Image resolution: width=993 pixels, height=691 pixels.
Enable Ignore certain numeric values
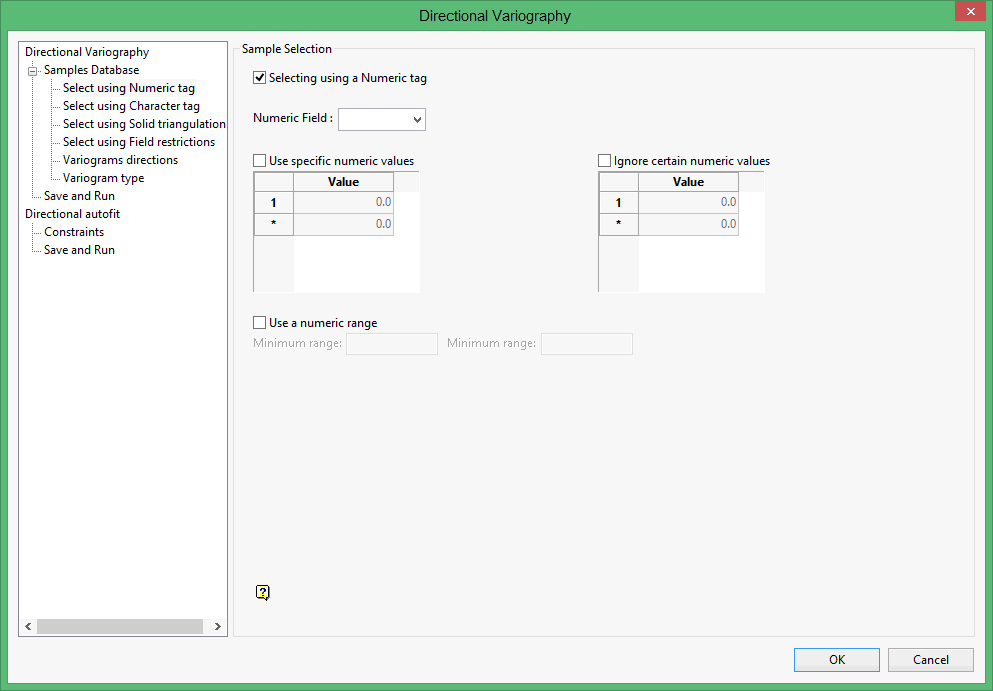coord(604,160)
